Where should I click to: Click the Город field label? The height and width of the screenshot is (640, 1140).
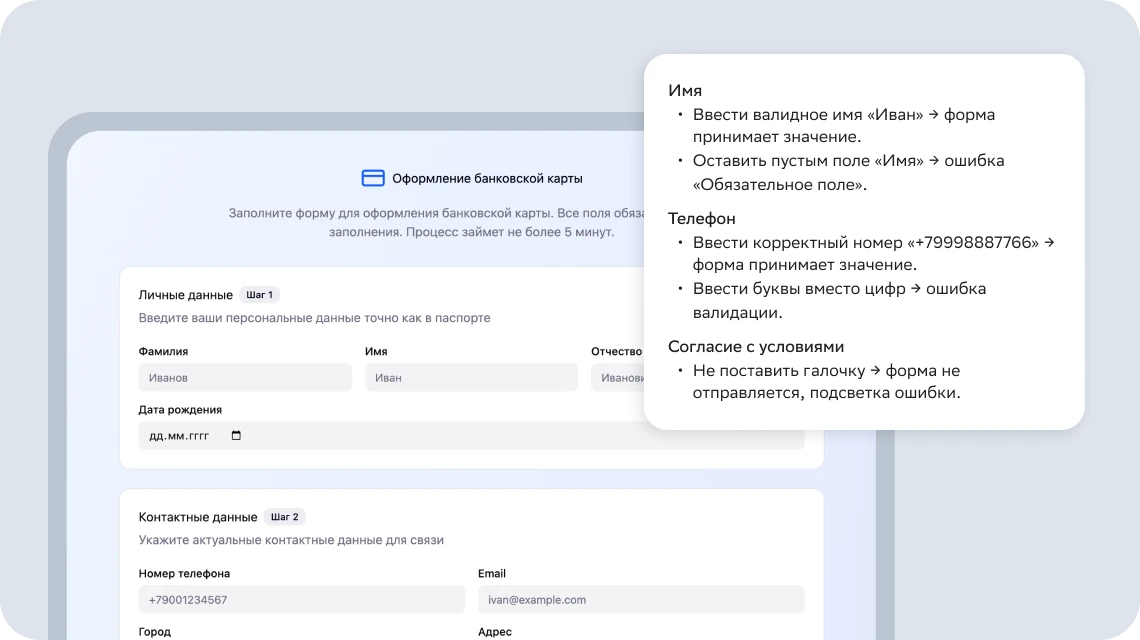154,632
